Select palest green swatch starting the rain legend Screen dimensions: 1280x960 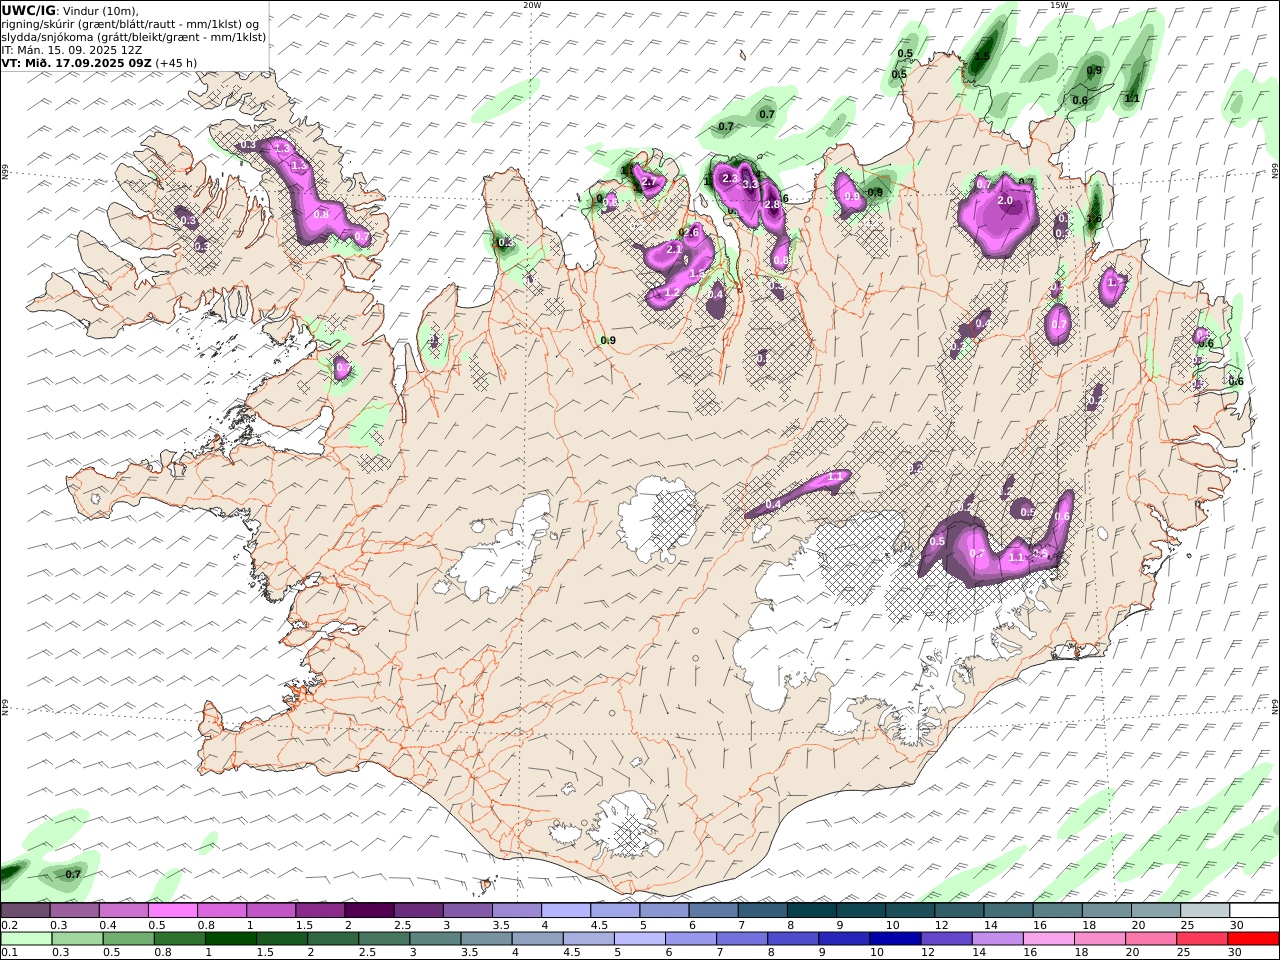[x=26, y=938]
